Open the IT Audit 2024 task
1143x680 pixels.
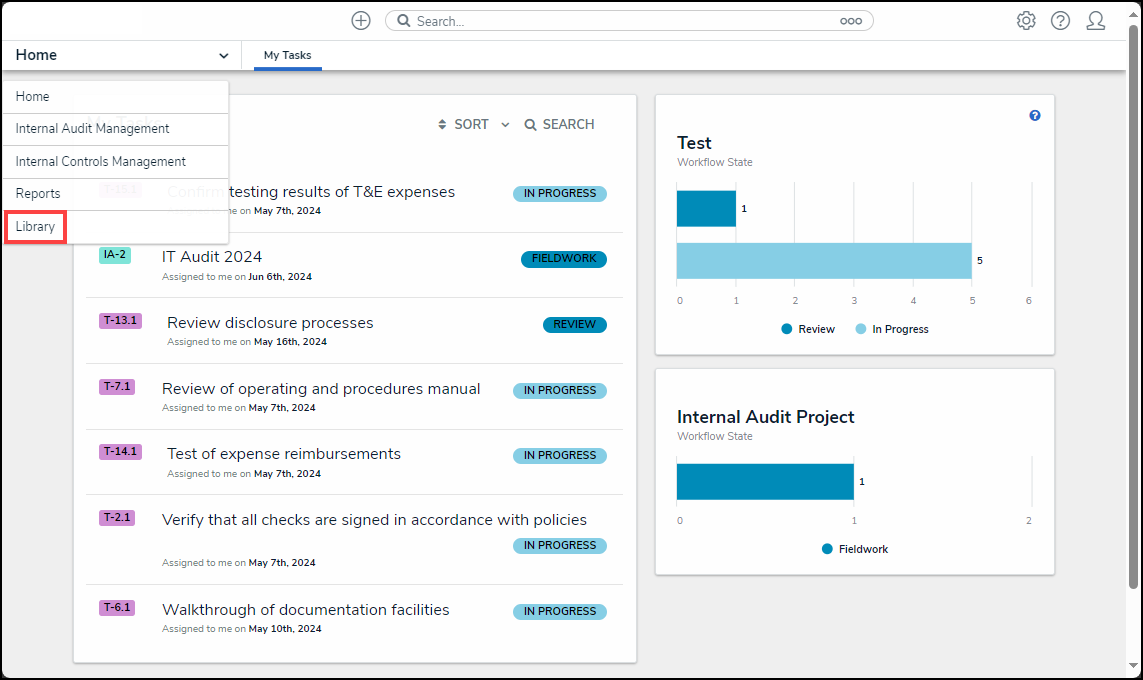[x=212, y=257]
